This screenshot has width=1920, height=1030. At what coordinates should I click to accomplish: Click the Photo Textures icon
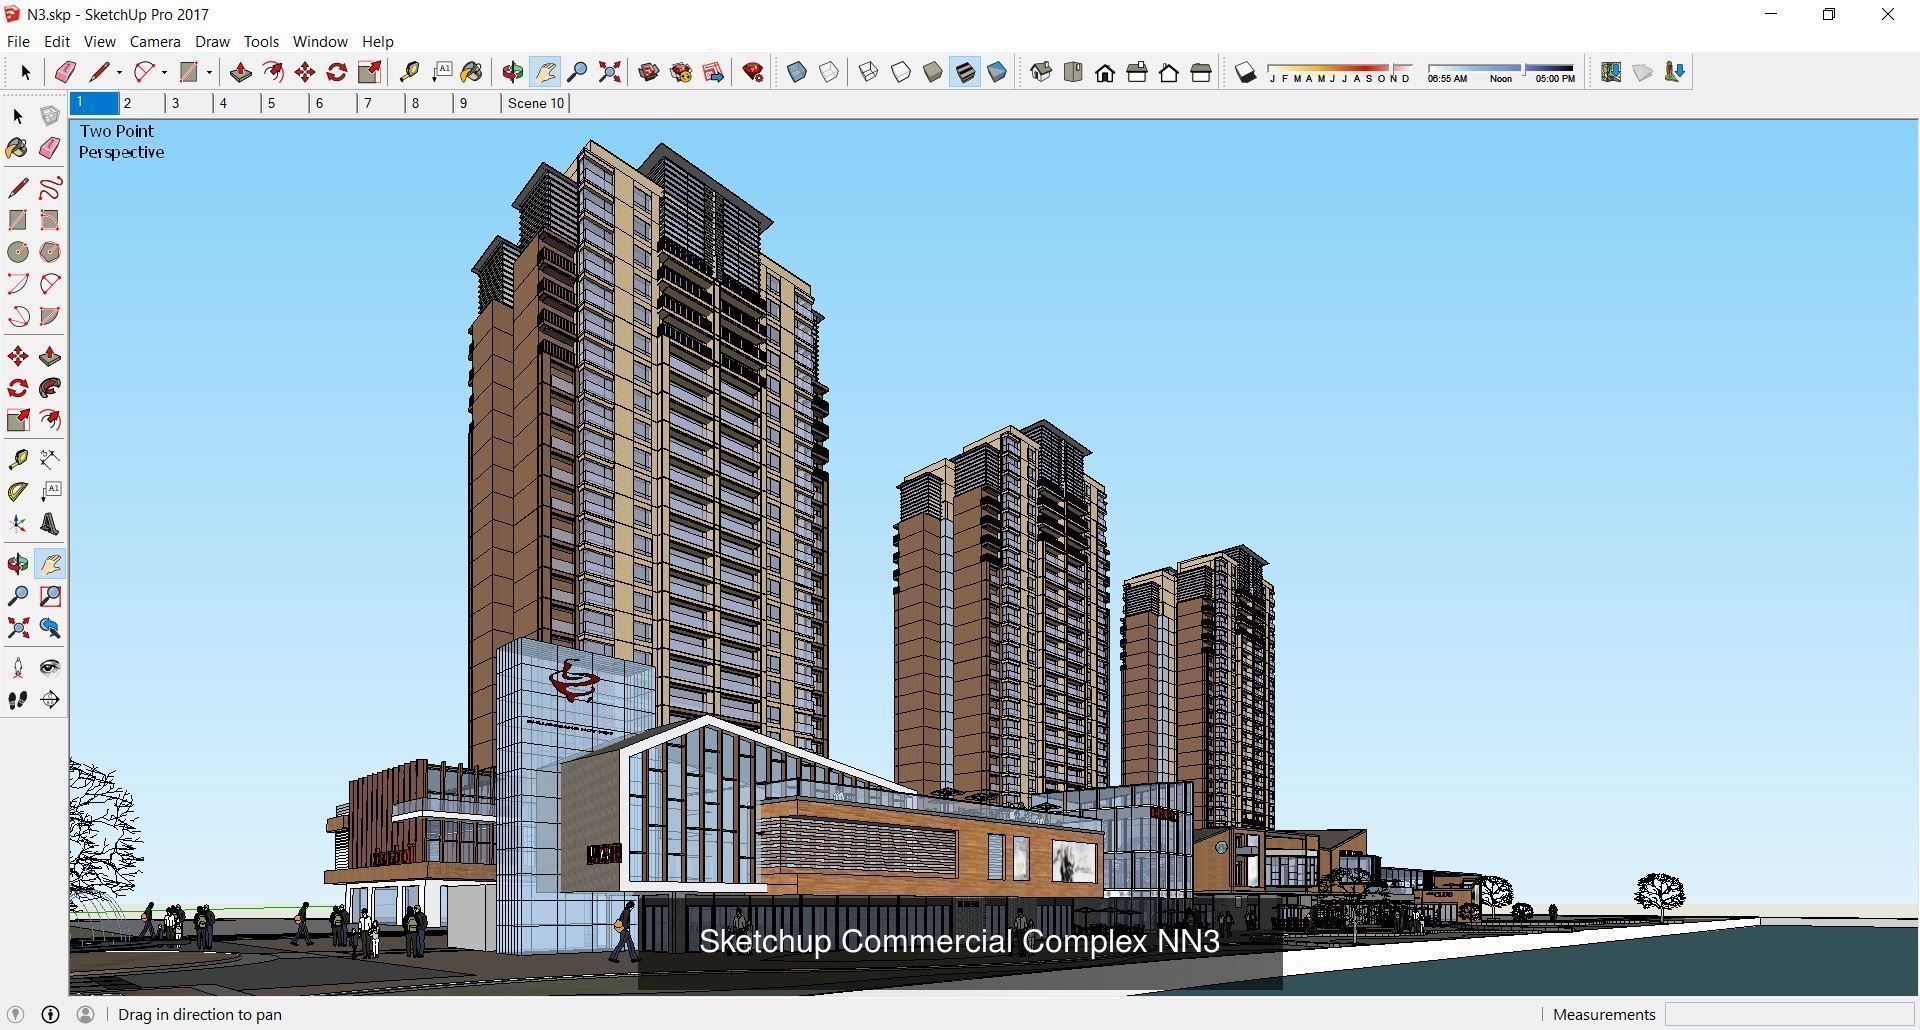(1674, 72)
